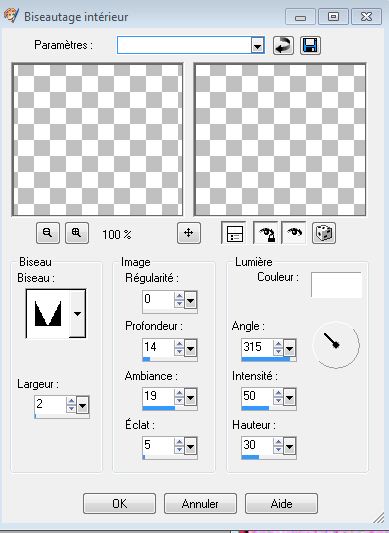389x533 pixels.
Task: Click the Ambiance value field showing 19
Action: tap(158, 397)
